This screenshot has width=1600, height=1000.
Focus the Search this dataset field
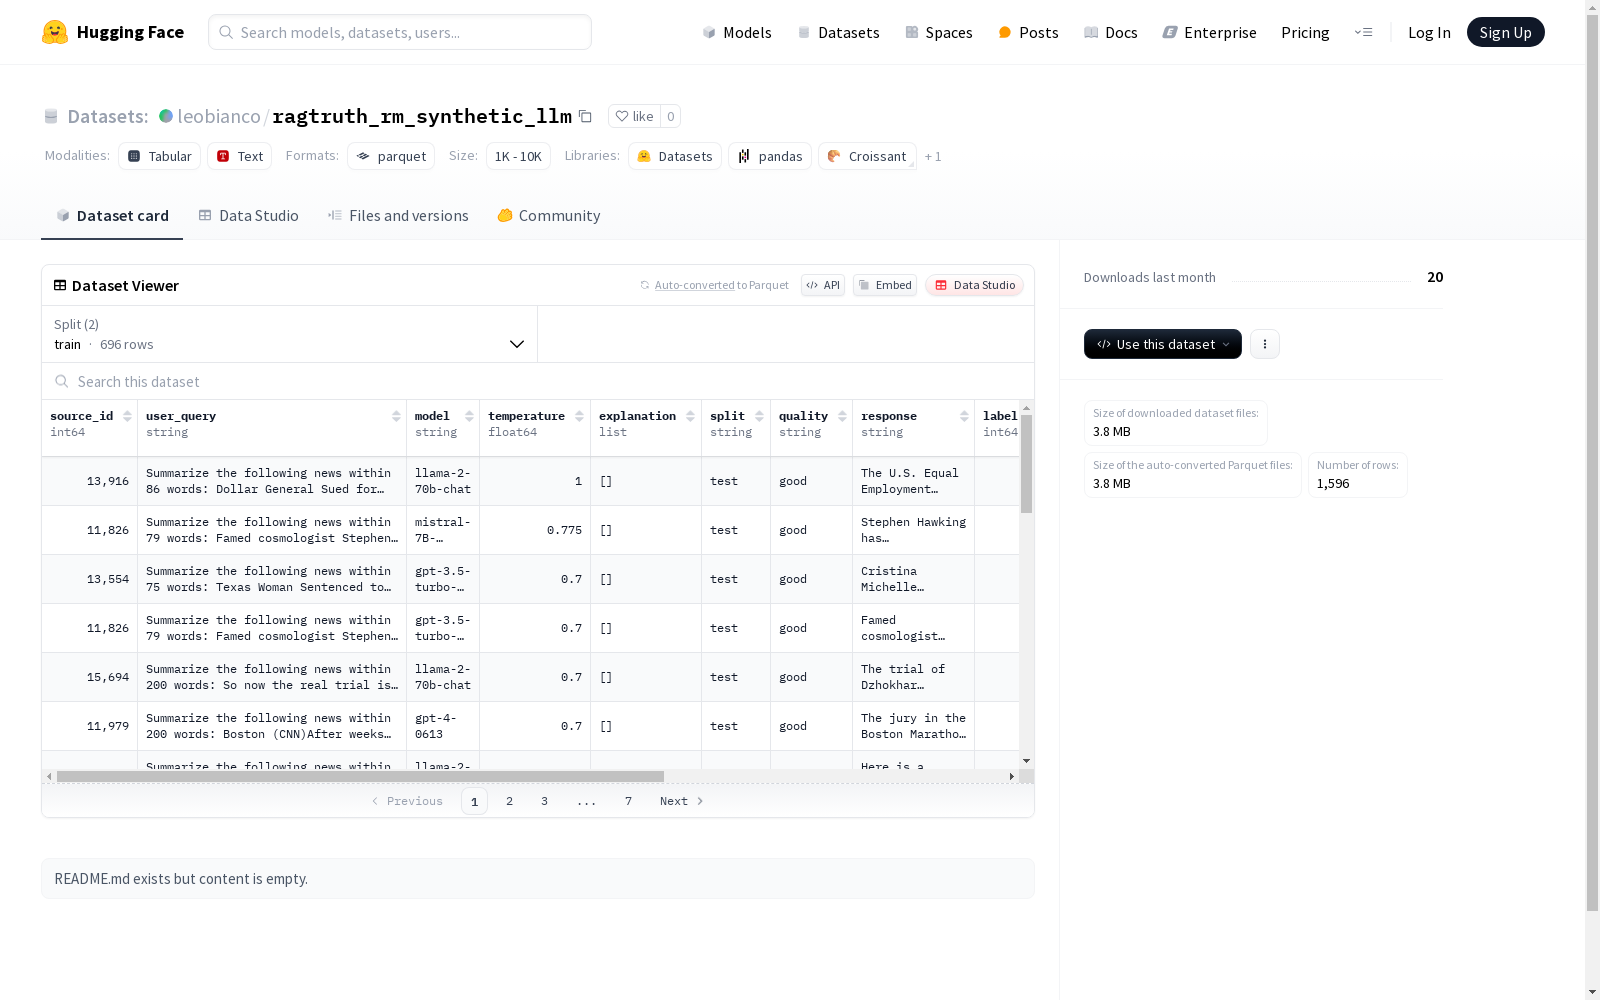click(x=538, y=382)
